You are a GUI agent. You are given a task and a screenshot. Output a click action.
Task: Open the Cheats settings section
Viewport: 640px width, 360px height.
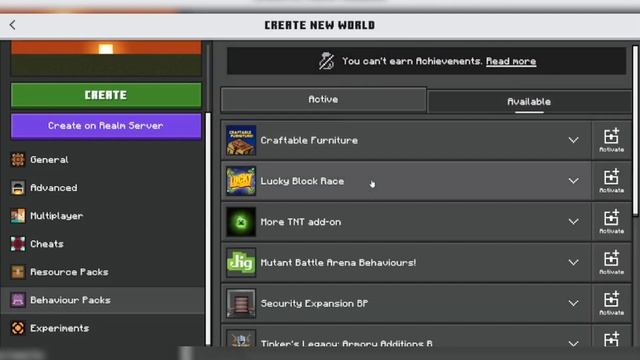(x=103, y=244)
